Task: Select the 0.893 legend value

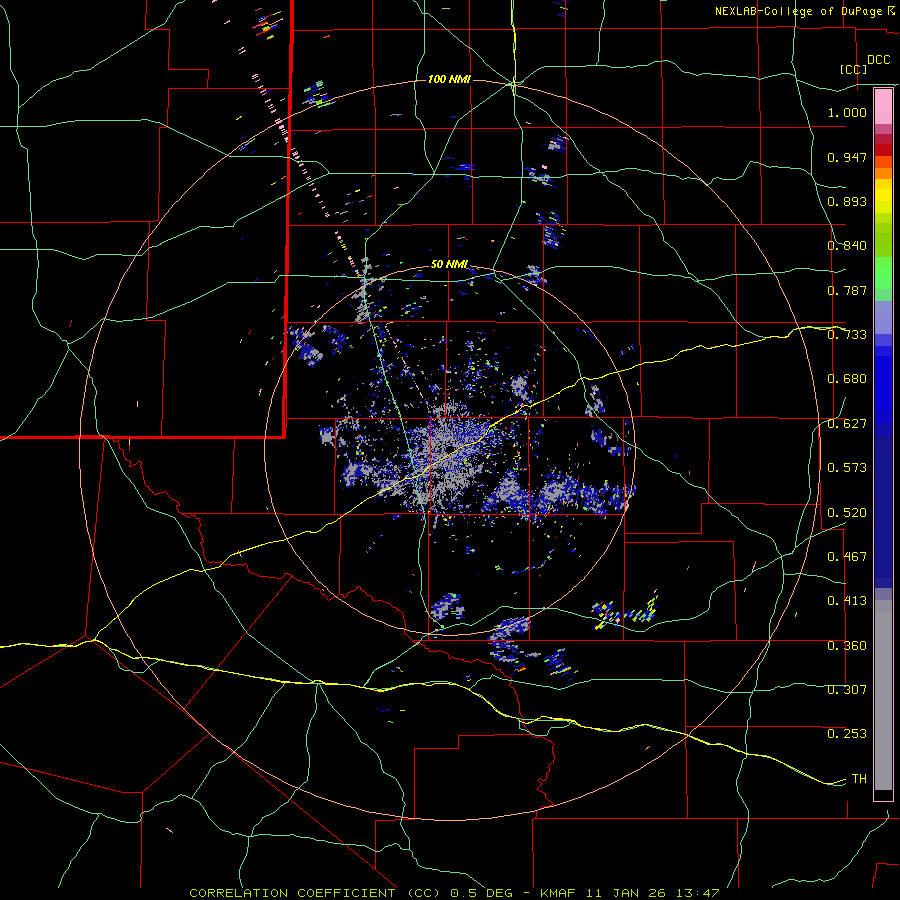Action: point(847,201)
